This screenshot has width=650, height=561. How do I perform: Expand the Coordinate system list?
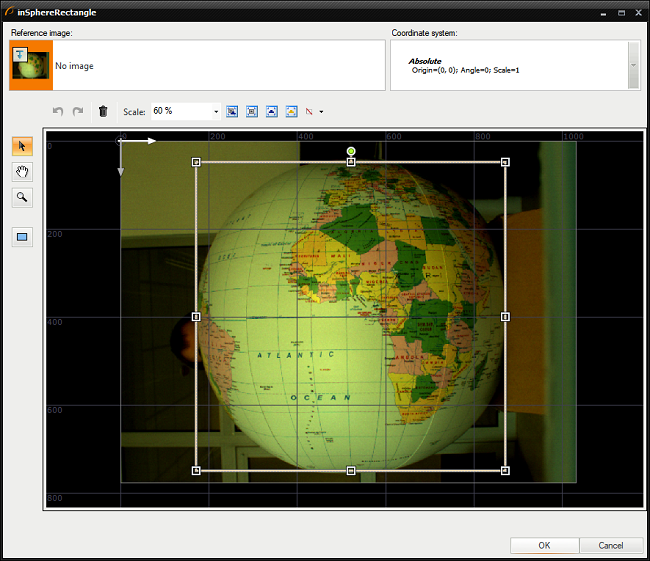633,65
